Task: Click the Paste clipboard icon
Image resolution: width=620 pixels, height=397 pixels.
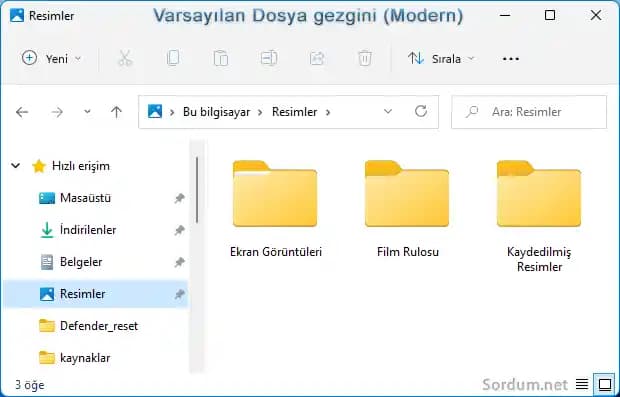Action: (221, 59)
